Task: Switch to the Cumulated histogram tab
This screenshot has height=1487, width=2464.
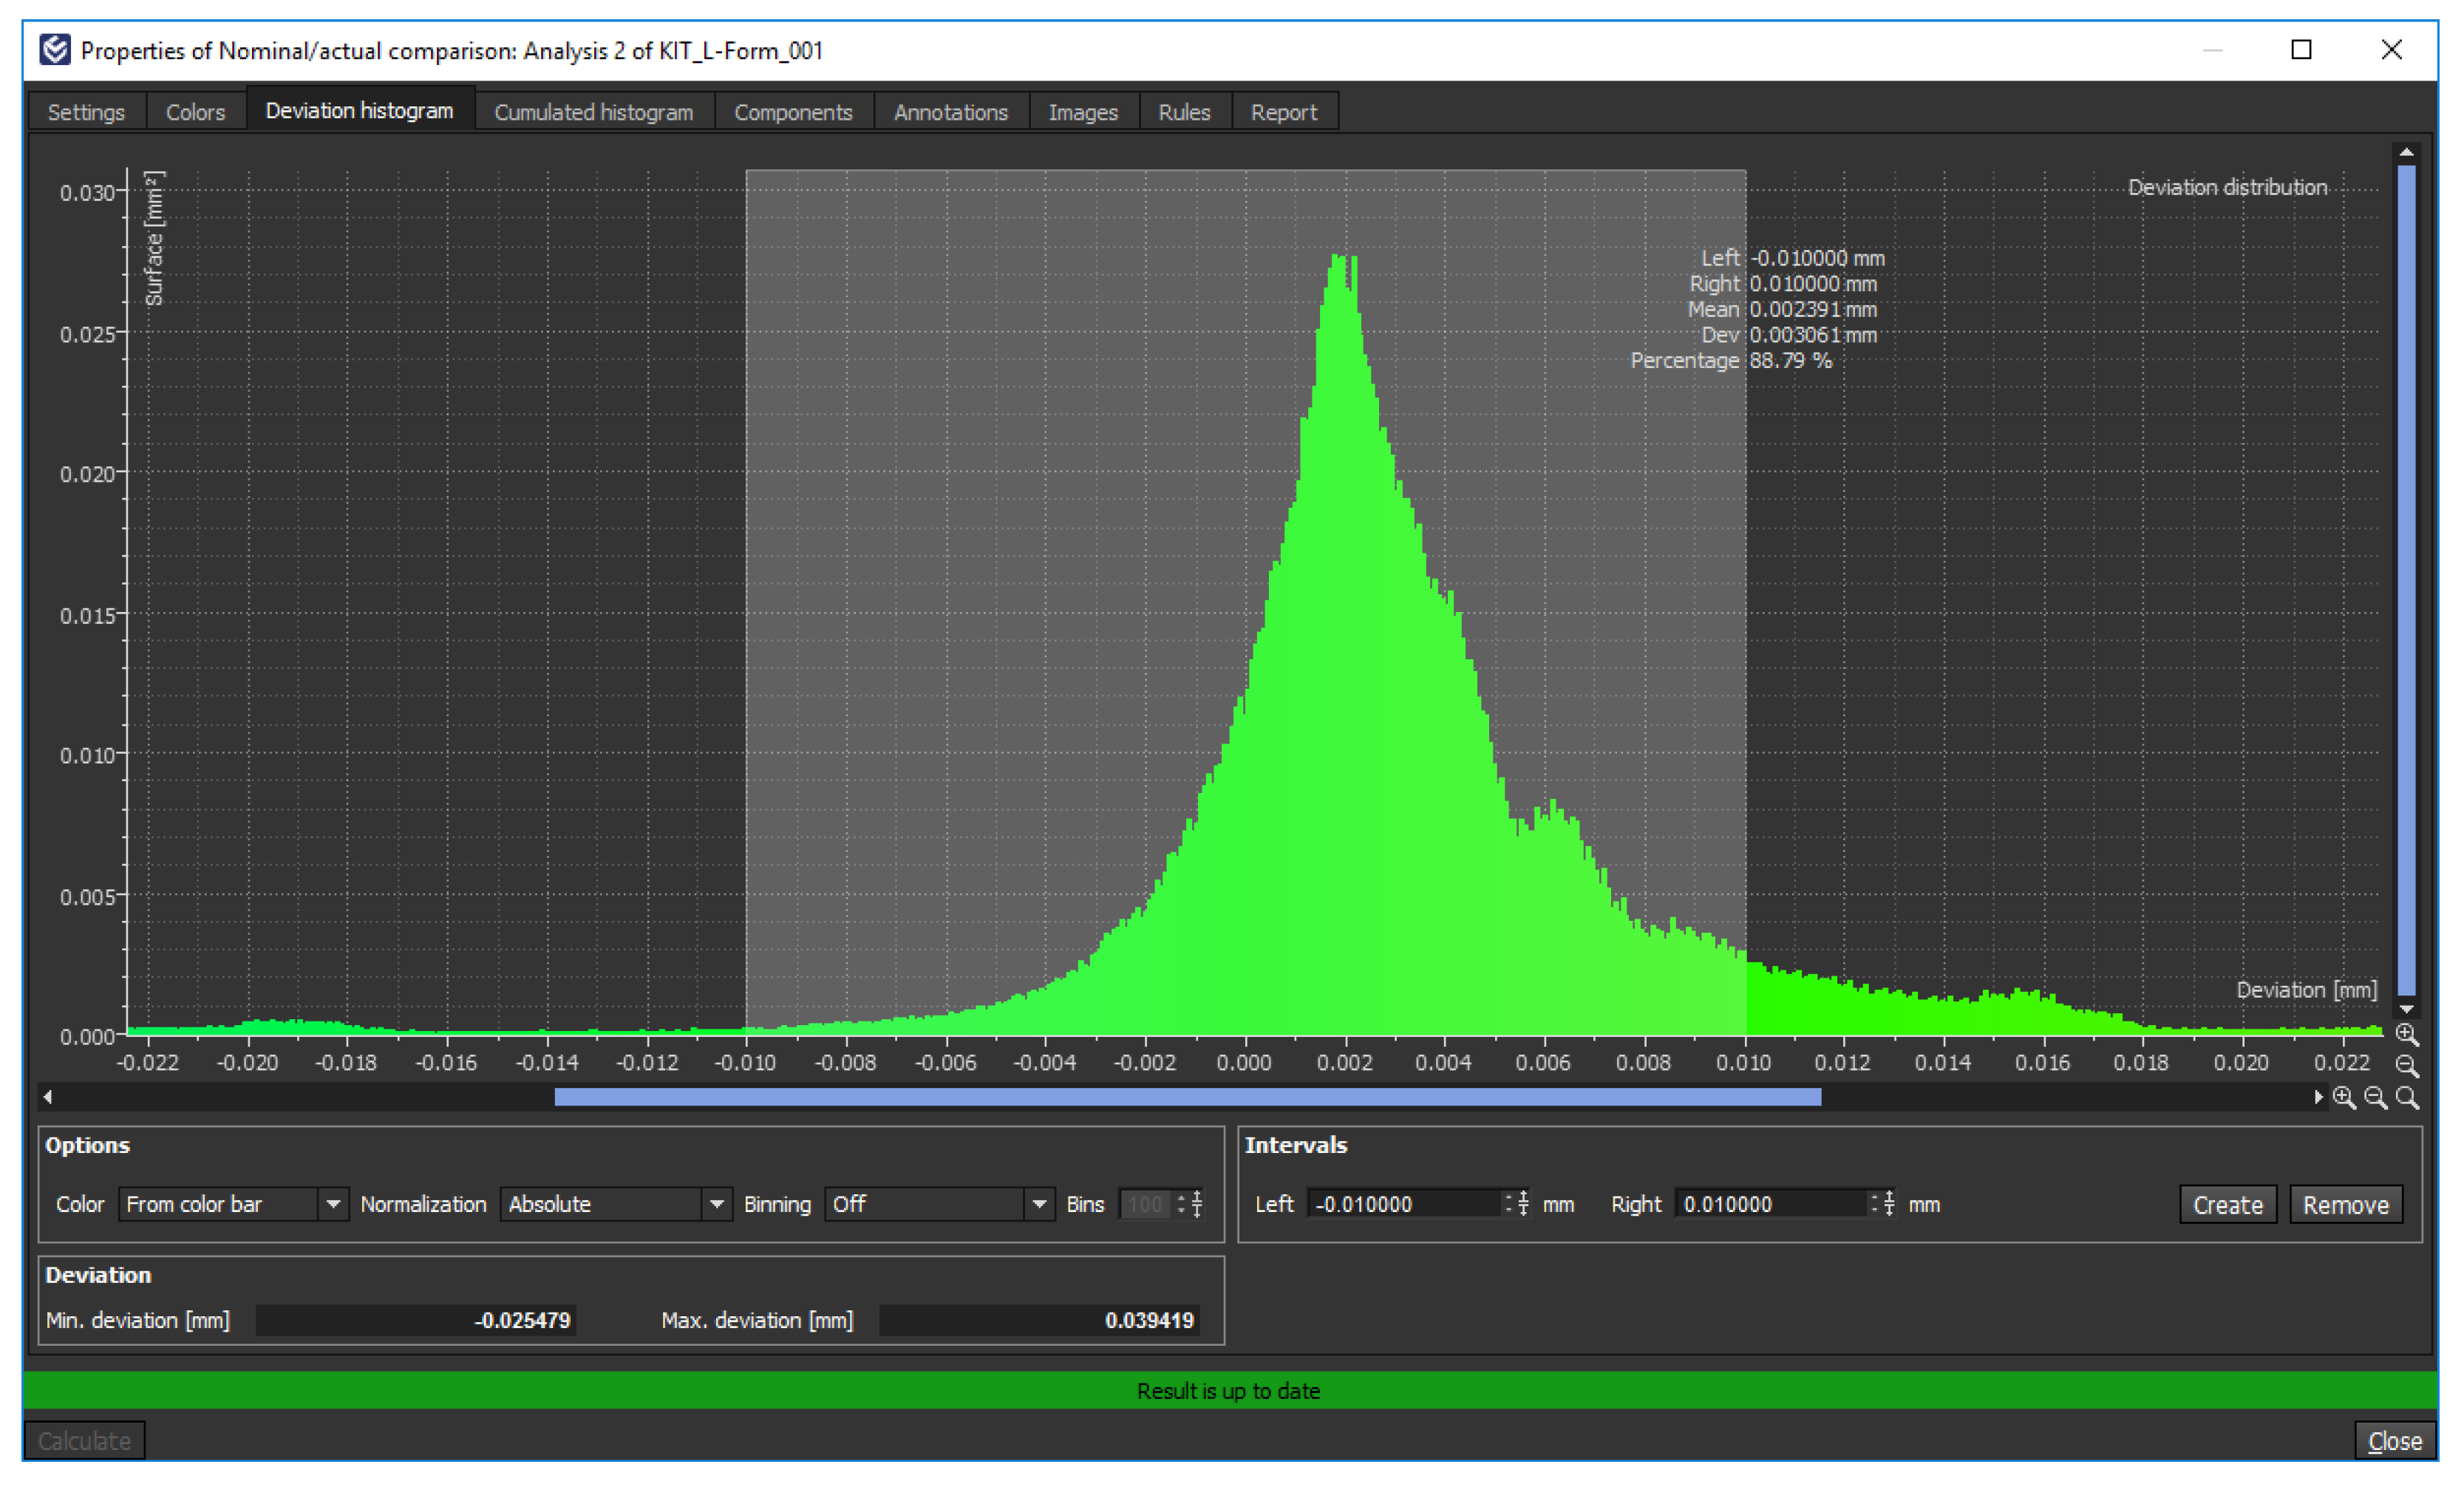Action: pos(593,112)
